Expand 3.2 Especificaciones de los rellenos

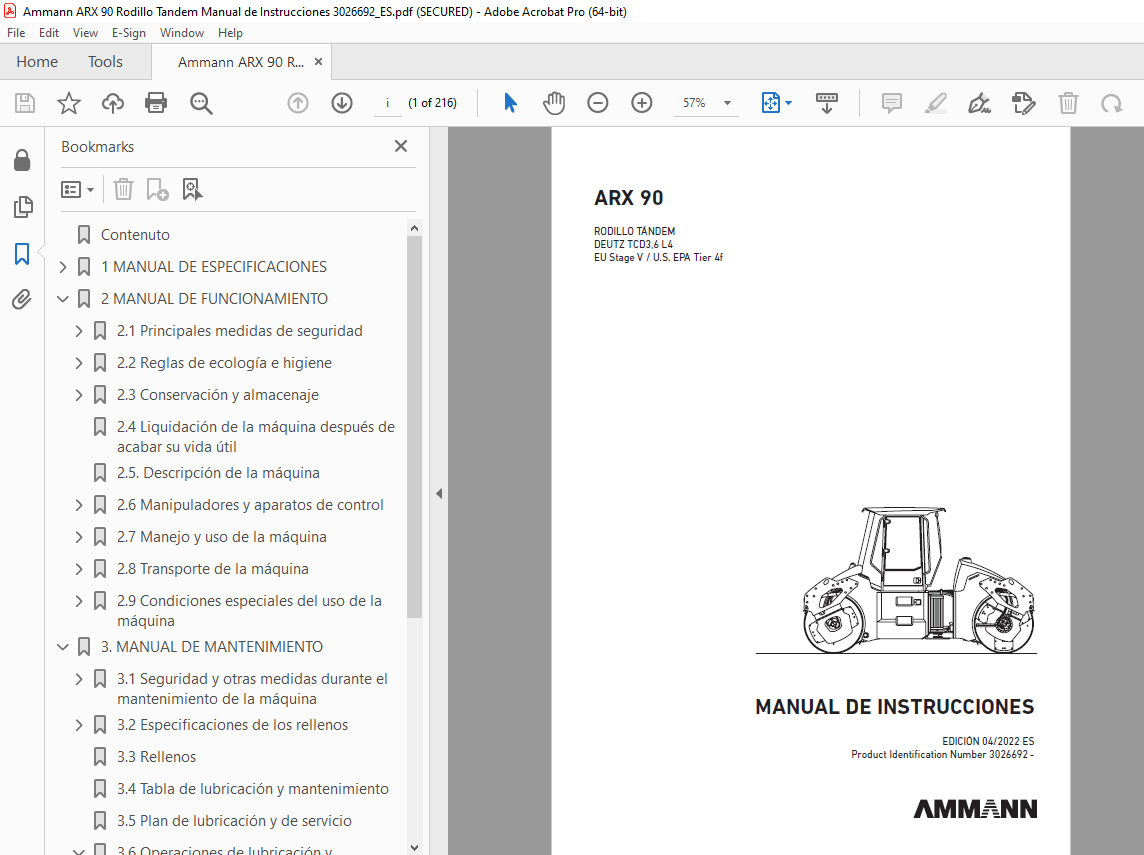(79, 725)
